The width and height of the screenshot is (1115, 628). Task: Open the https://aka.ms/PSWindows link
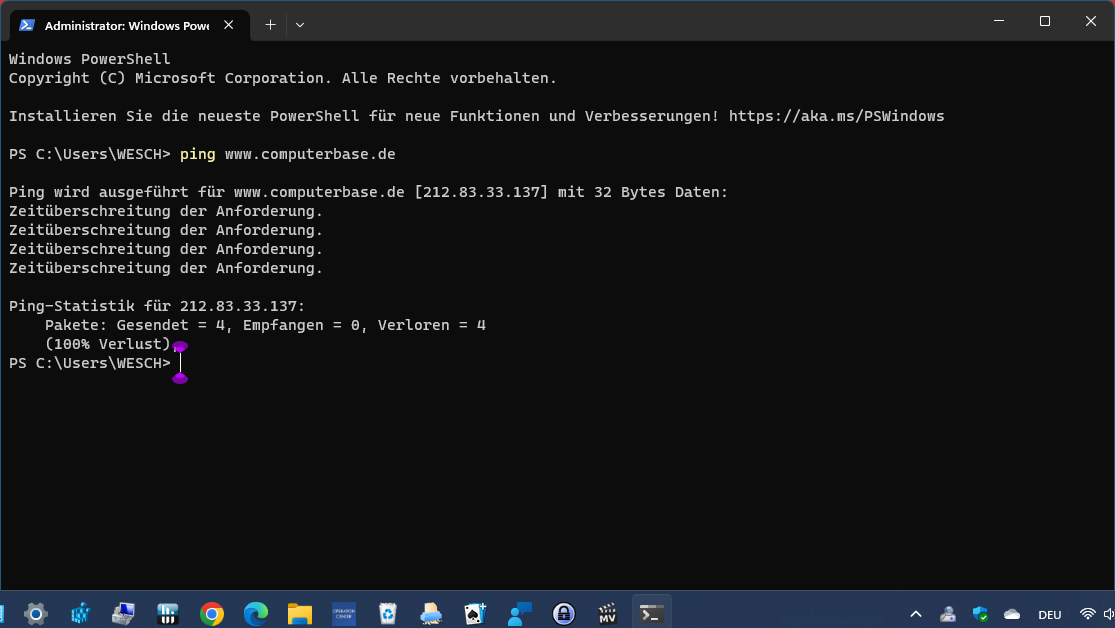coord(836,116)
